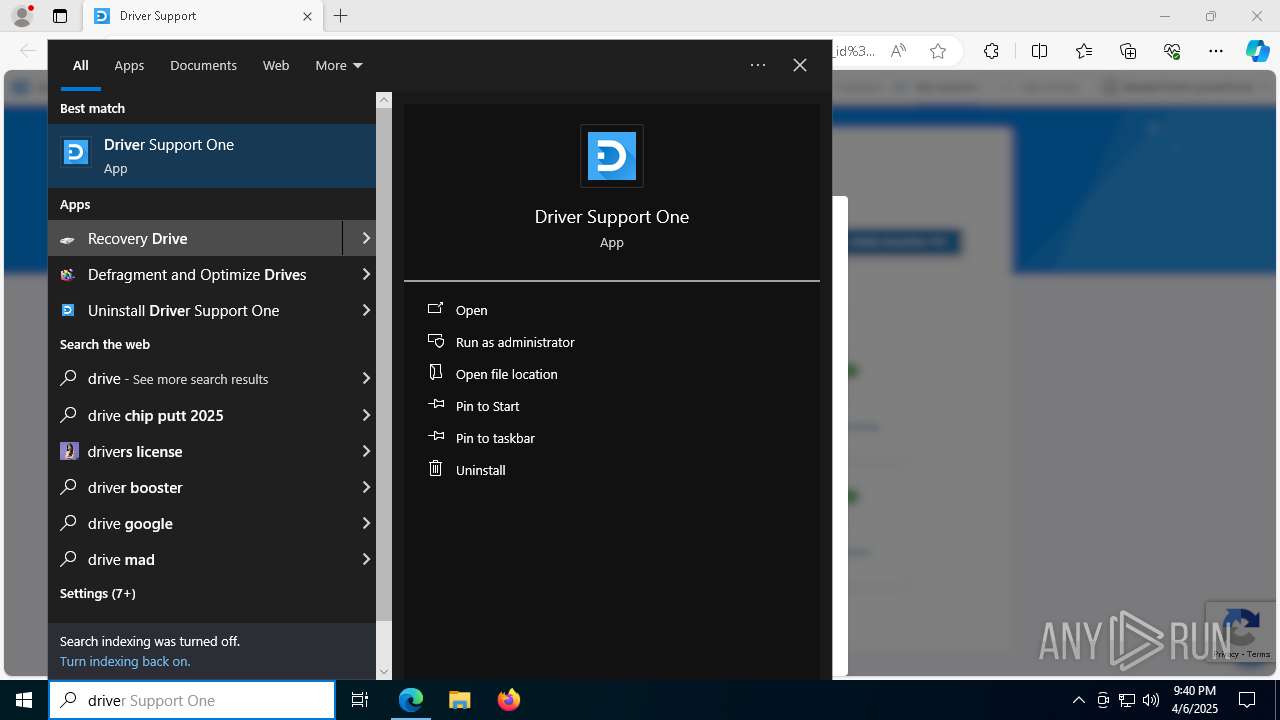This screenshot has height=720, width=1280.
Task: Open the Windows Start button
Action: click(24, 700)
